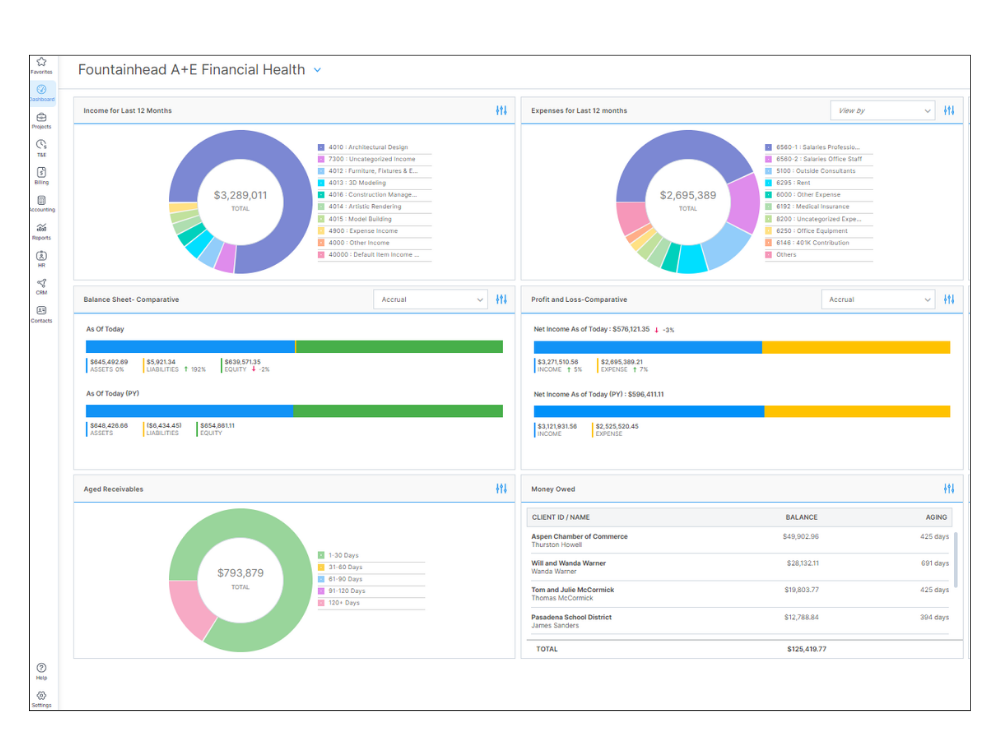Open the T&E time and expense module
1000x750 pixels.
[x=41, y=148]
